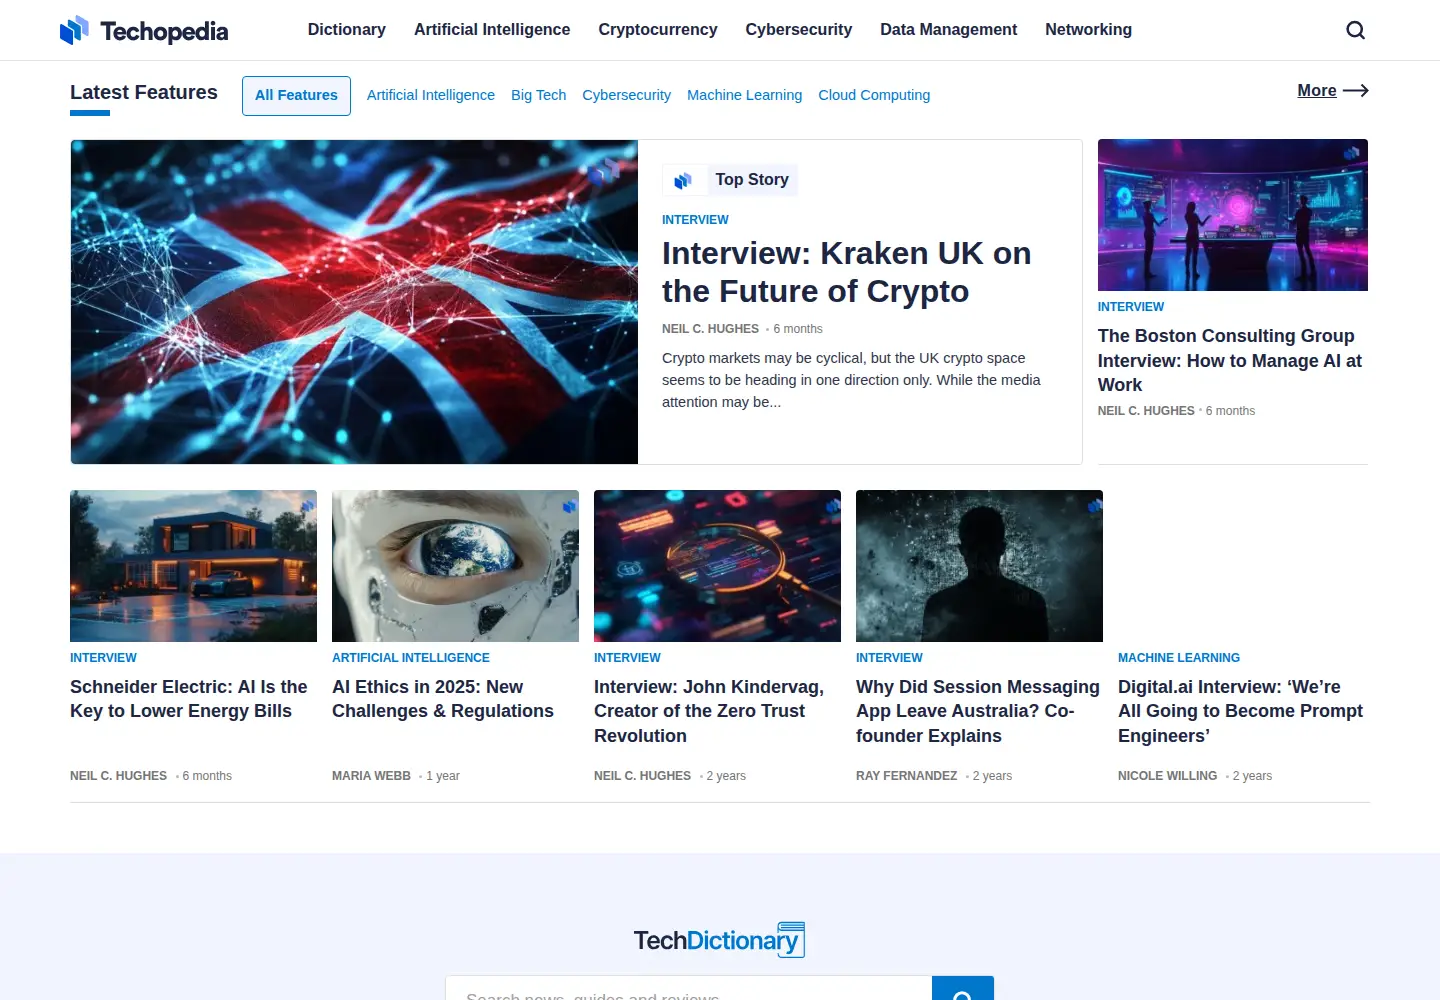
Task: Switch to Cybersecurity features tab
Action: pyautogui.click(x=627, y=95)
